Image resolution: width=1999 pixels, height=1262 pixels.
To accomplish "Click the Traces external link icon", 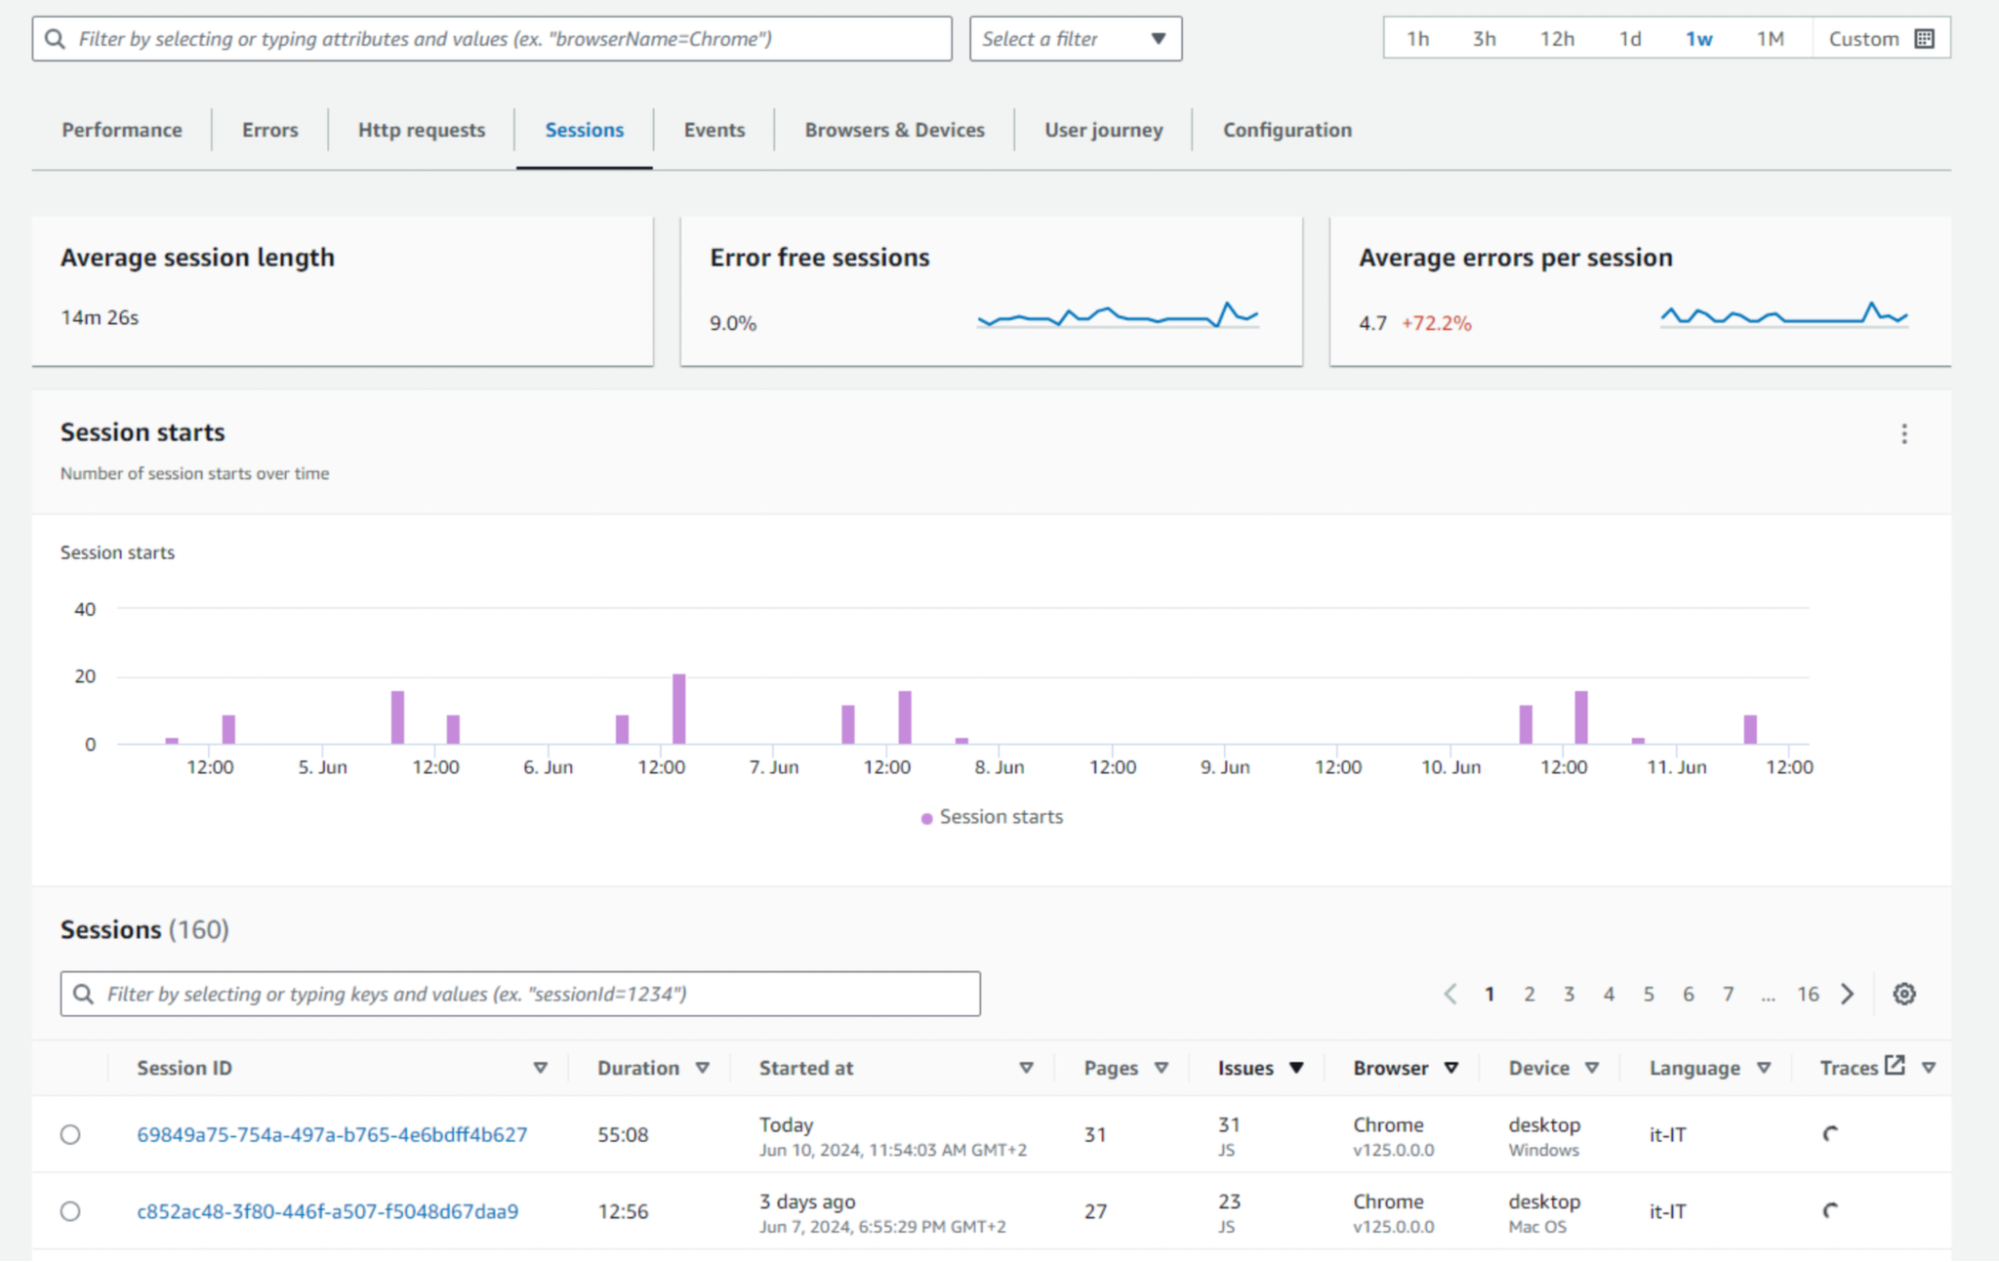I will point(1894,1066).
